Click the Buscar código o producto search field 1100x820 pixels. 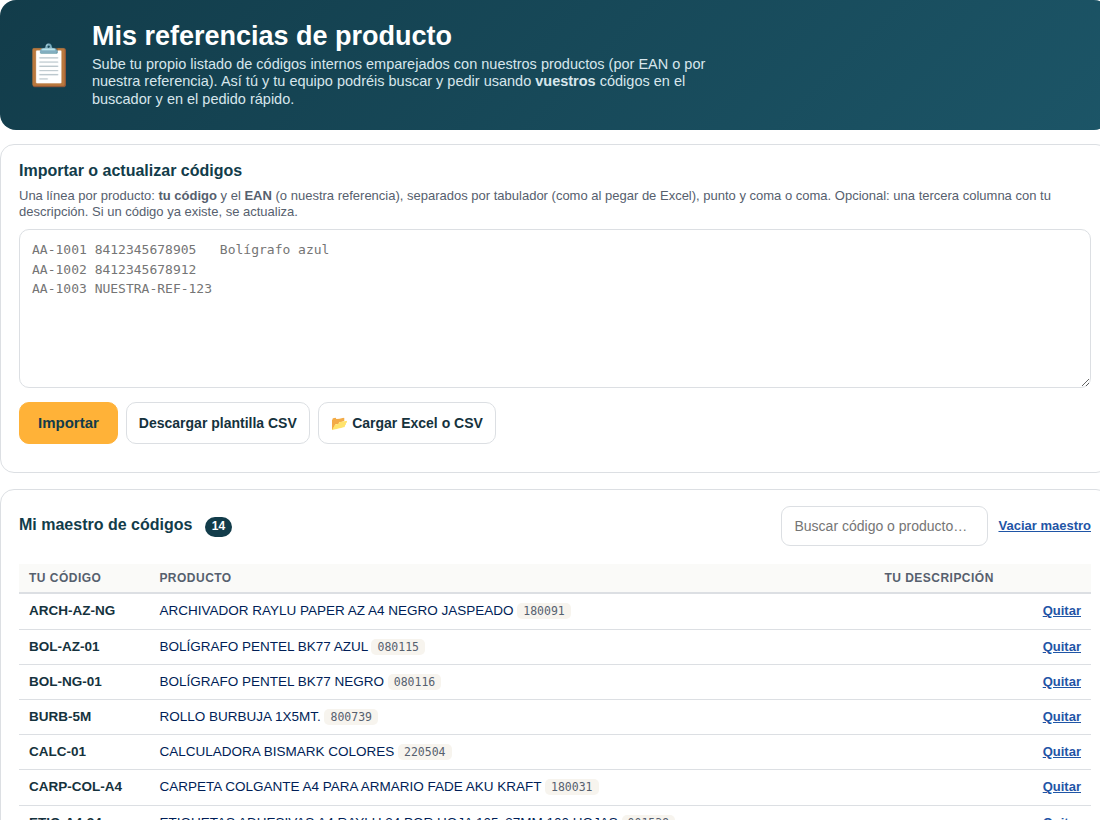point(884,526)
